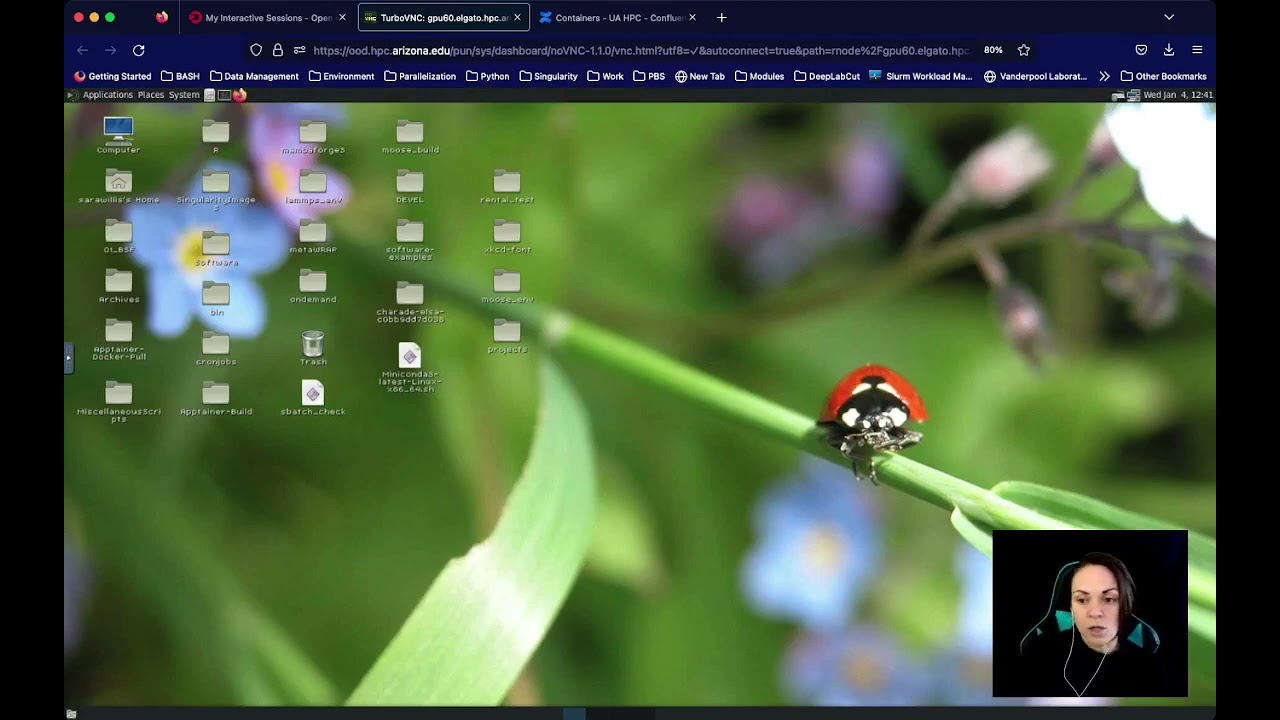
Task: Open the Applications menu in VNC panel
Action: (x=107, y=95)
